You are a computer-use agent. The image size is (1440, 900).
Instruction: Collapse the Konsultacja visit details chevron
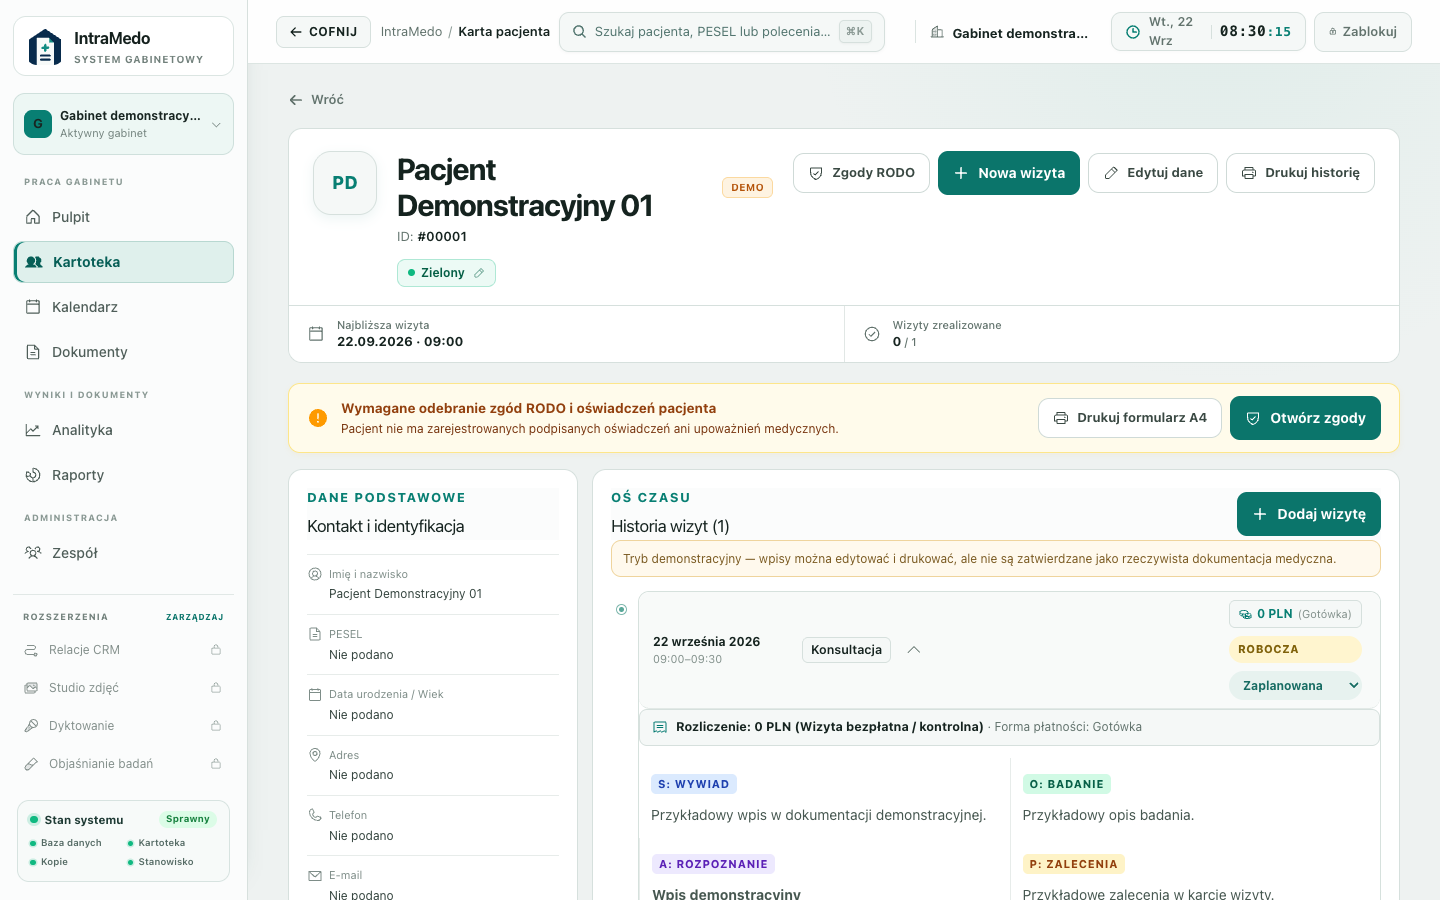913,650
